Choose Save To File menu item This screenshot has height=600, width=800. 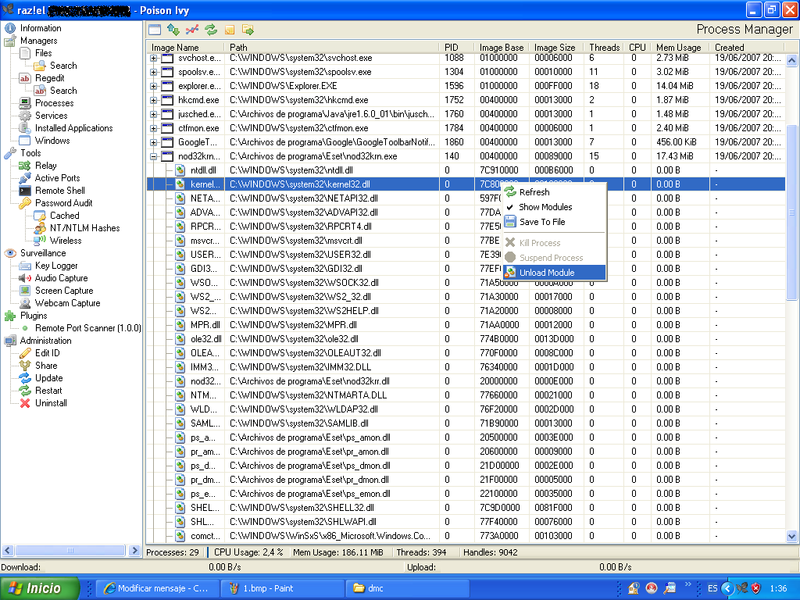click(x=554, y=222)
